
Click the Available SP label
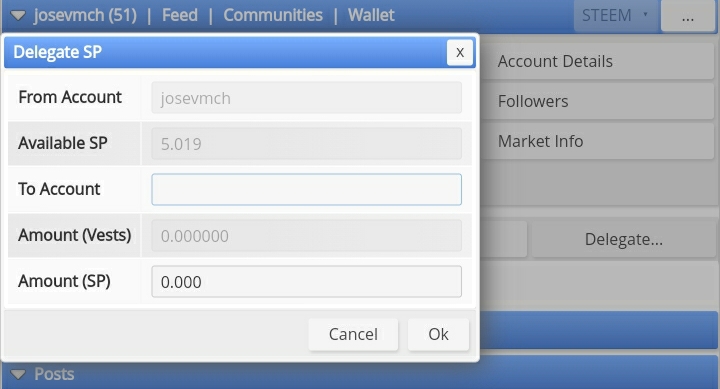(x=62, y=143)
